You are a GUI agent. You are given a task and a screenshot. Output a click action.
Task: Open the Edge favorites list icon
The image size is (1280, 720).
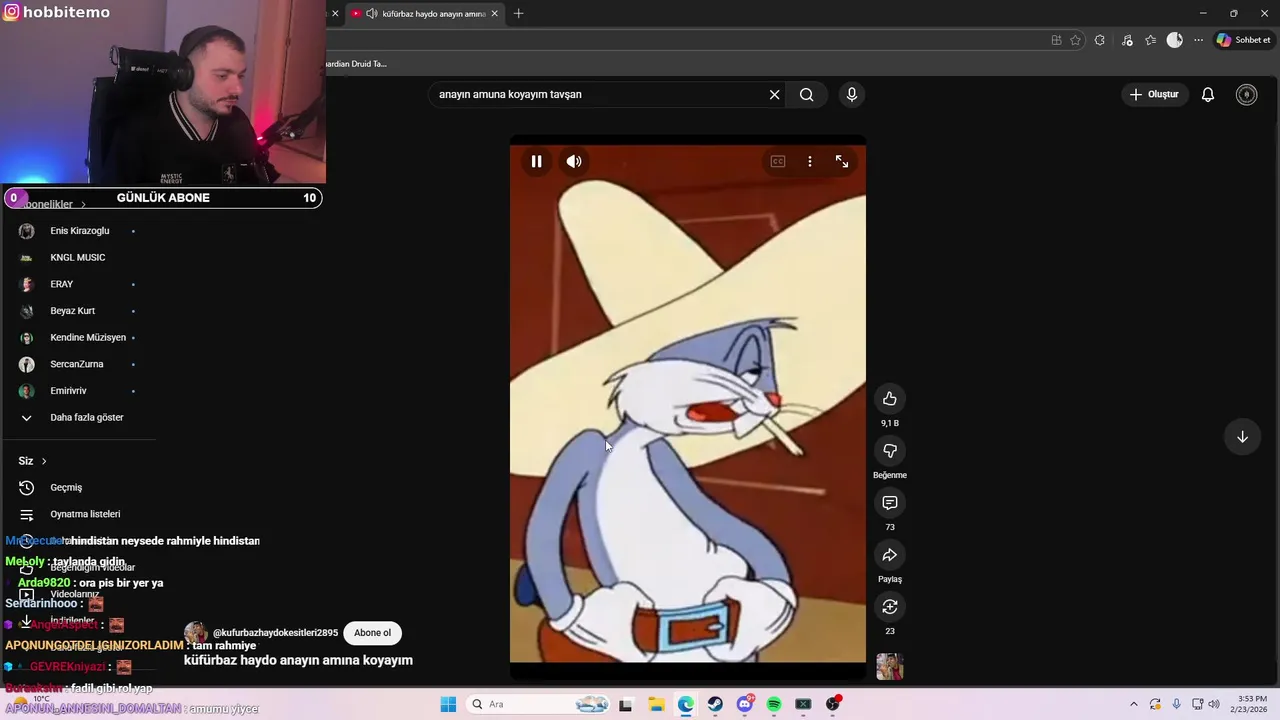pyautogui.click(x=1151, y=40)
